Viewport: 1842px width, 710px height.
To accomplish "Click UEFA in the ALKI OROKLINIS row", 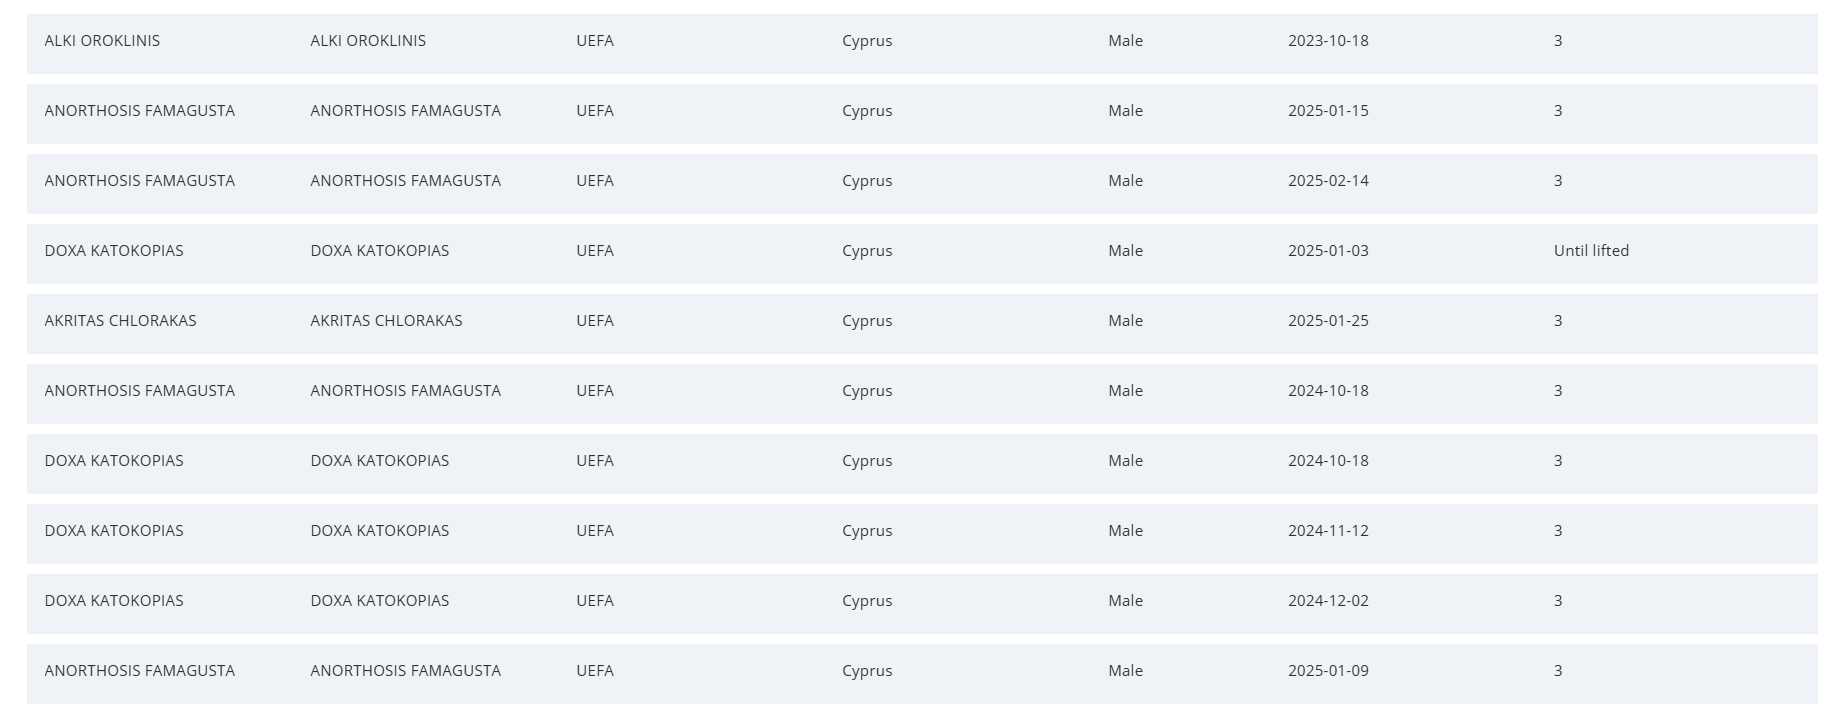I will [595, 41].
